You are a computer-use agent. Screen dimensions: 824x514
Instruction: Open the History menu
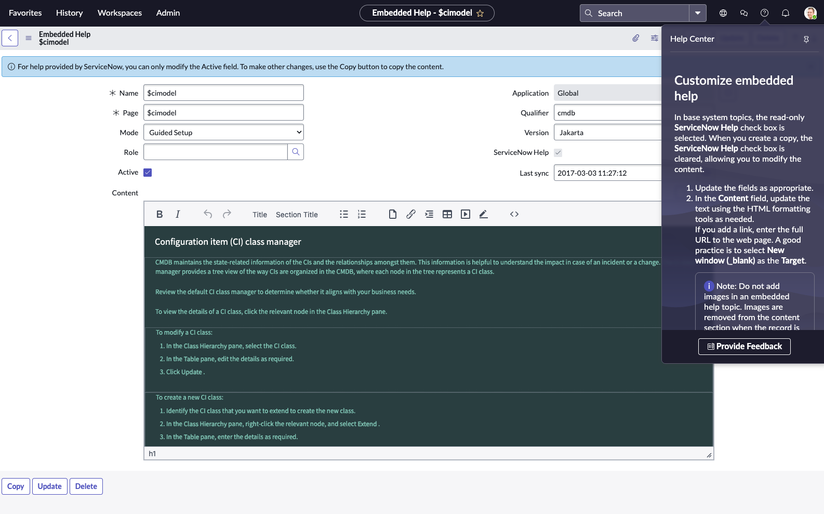click(69, 13)
